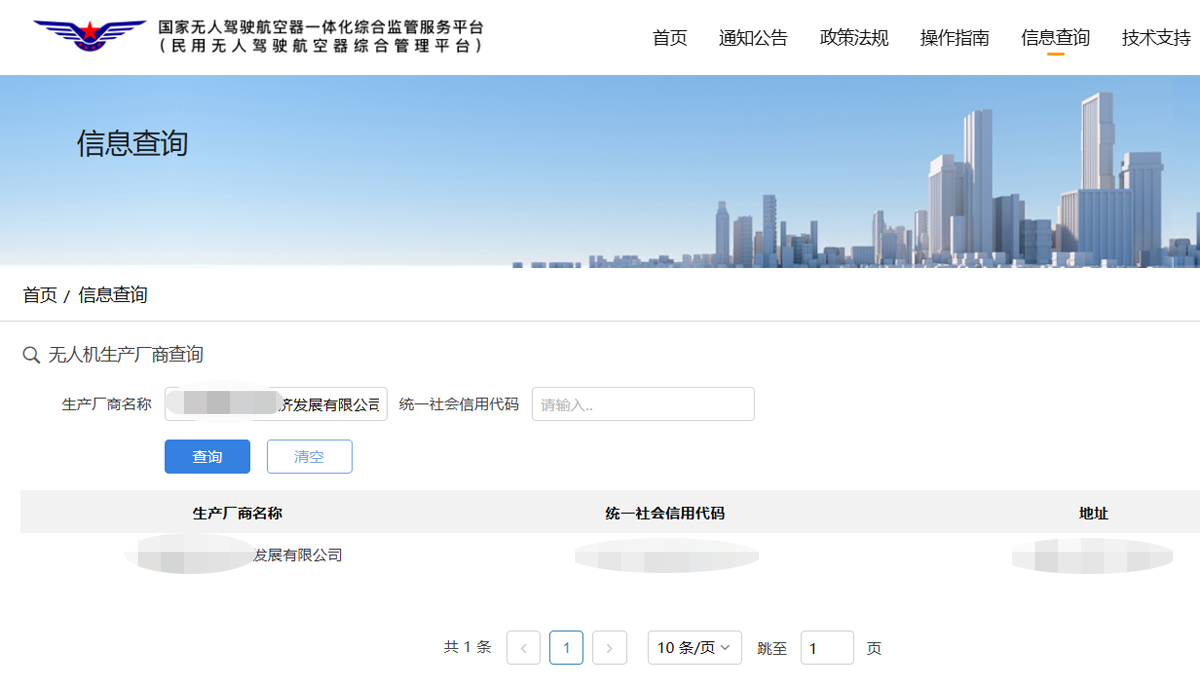Open the 政策法规 menu item

(854, 38)
